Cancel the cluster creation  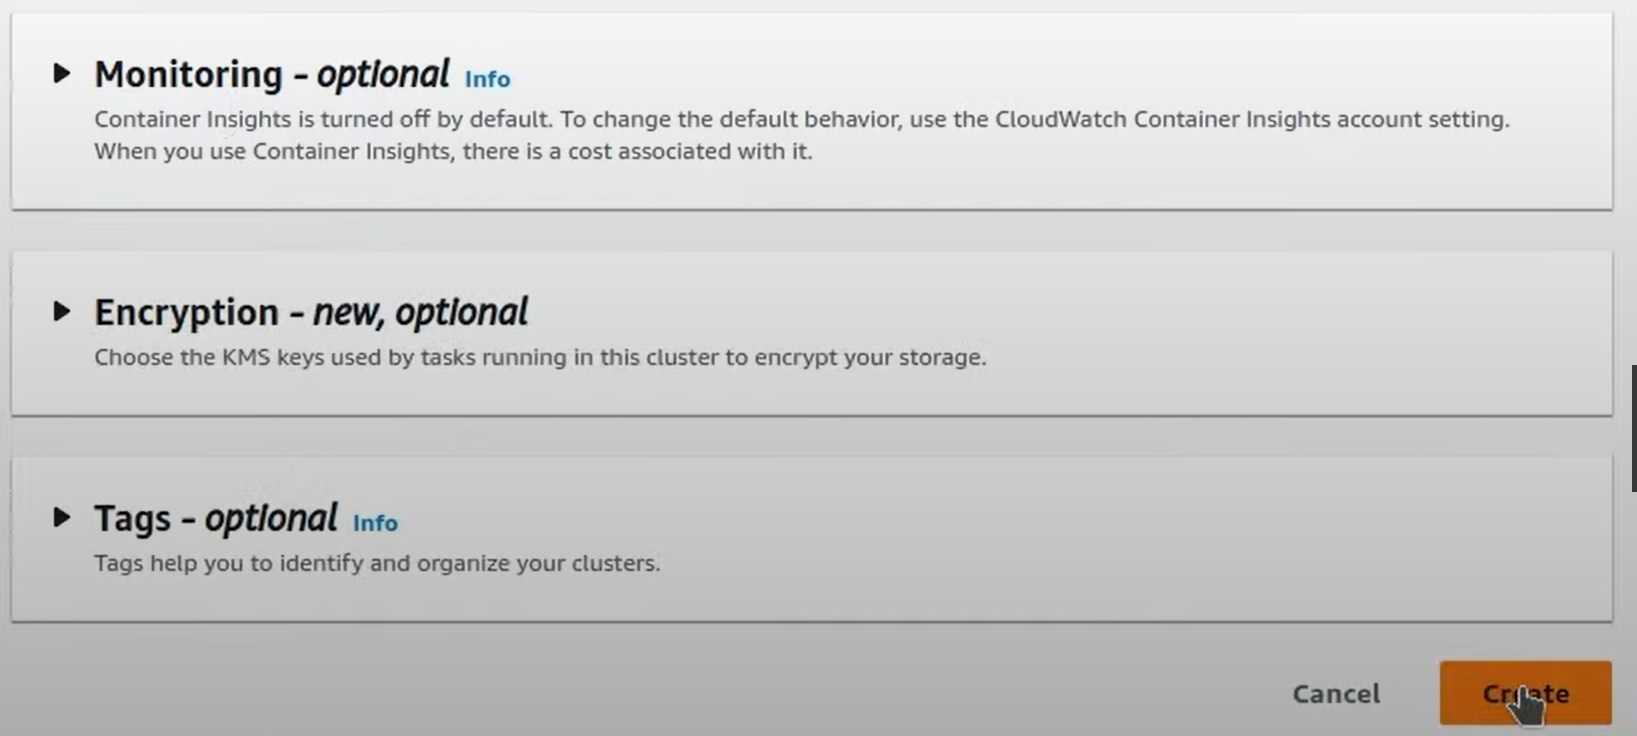(1336, 693)
